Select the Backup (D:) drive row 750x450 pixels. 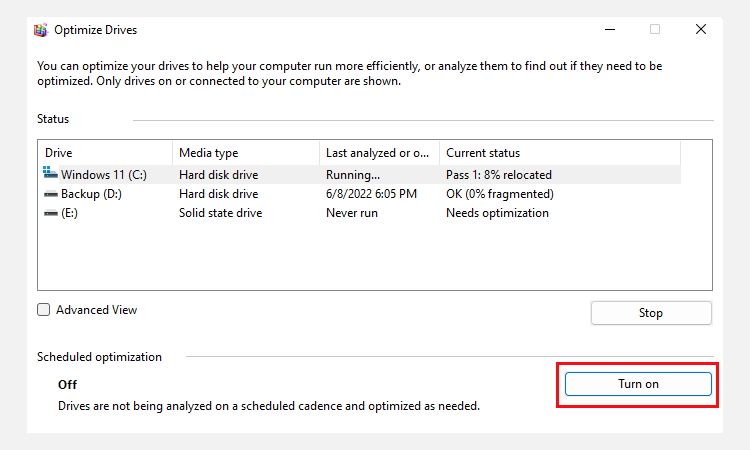coord(361,194)
